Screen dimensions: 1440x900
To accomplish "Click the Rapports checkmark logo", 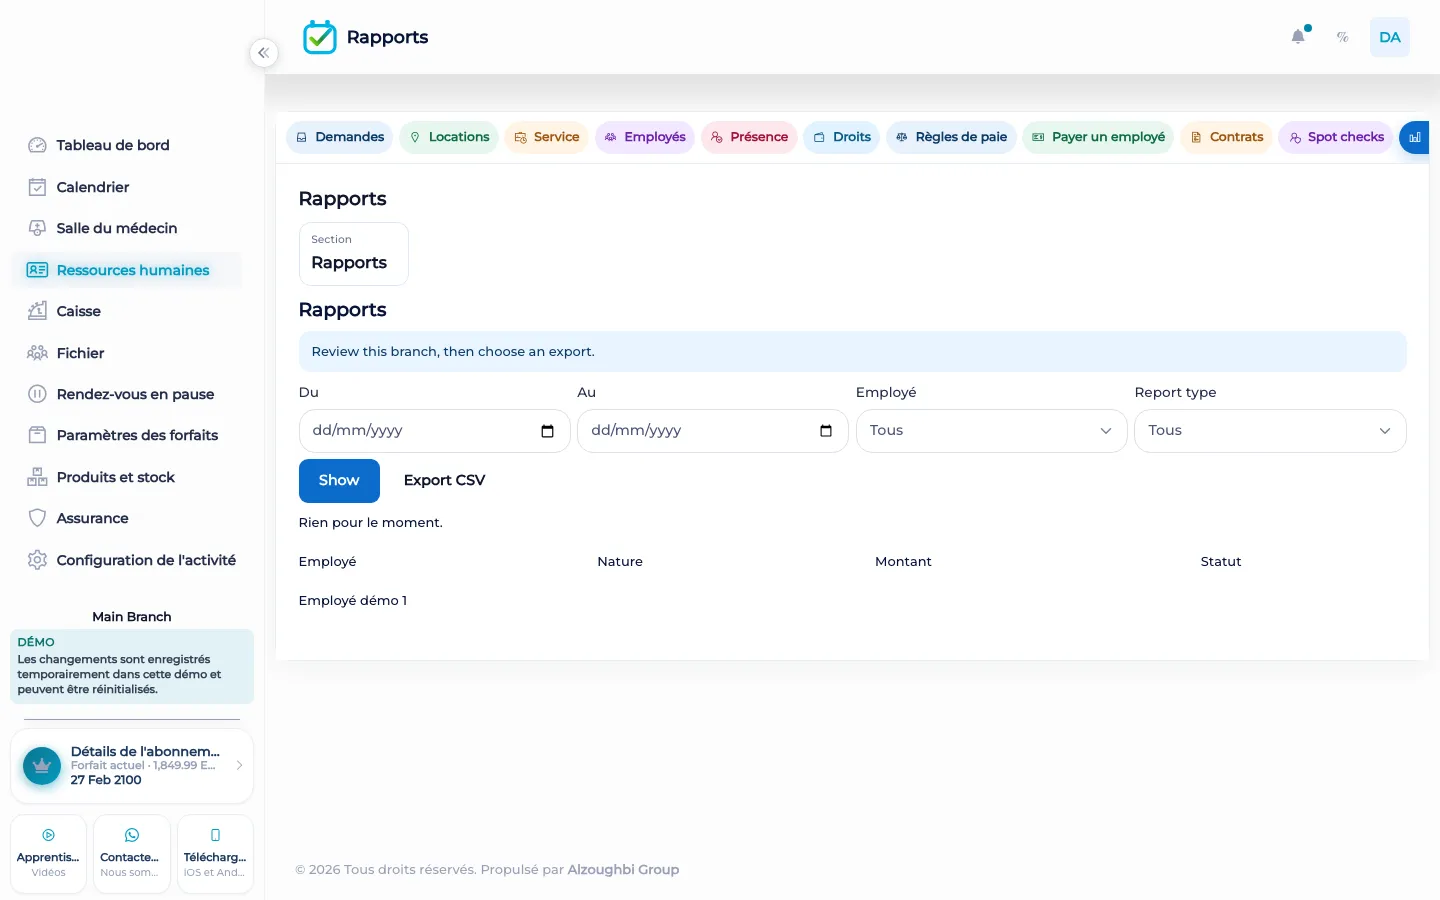I will point(320,37).
